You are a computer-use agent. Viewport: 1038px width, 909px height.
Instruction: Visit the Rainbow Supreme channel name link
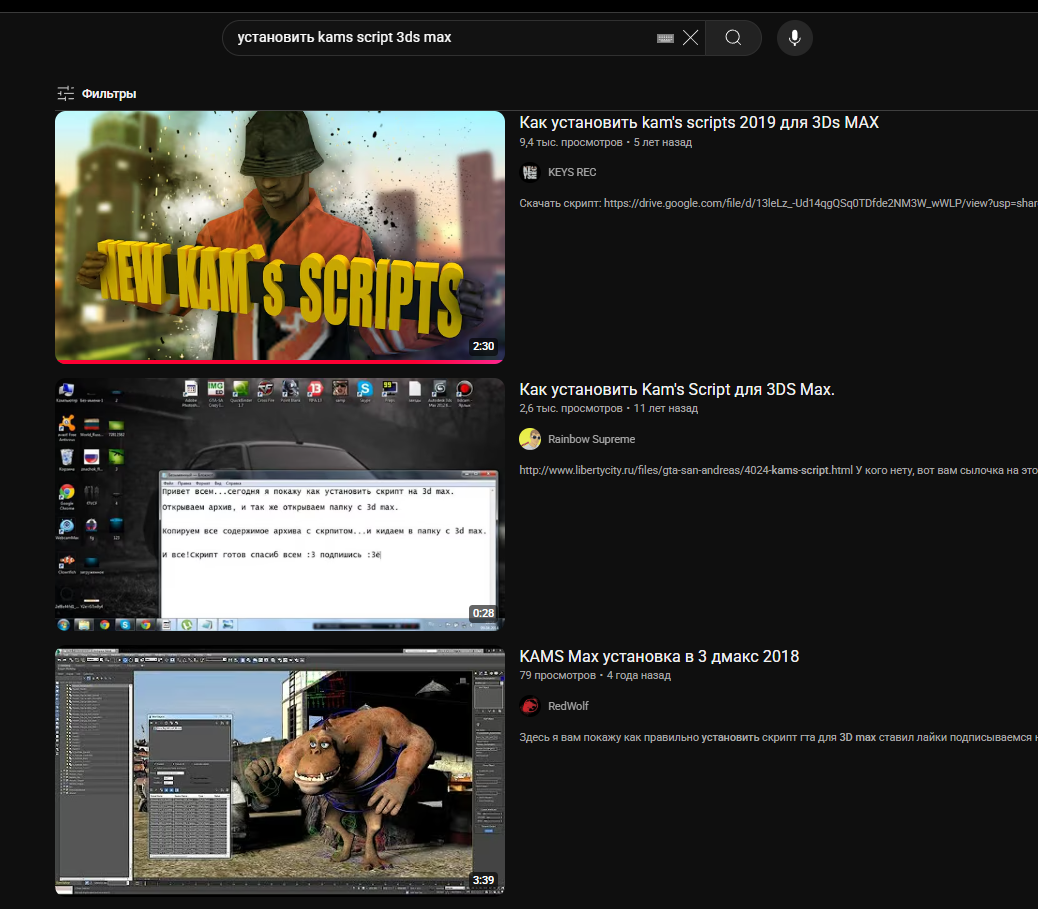click(x=591, y=439)
